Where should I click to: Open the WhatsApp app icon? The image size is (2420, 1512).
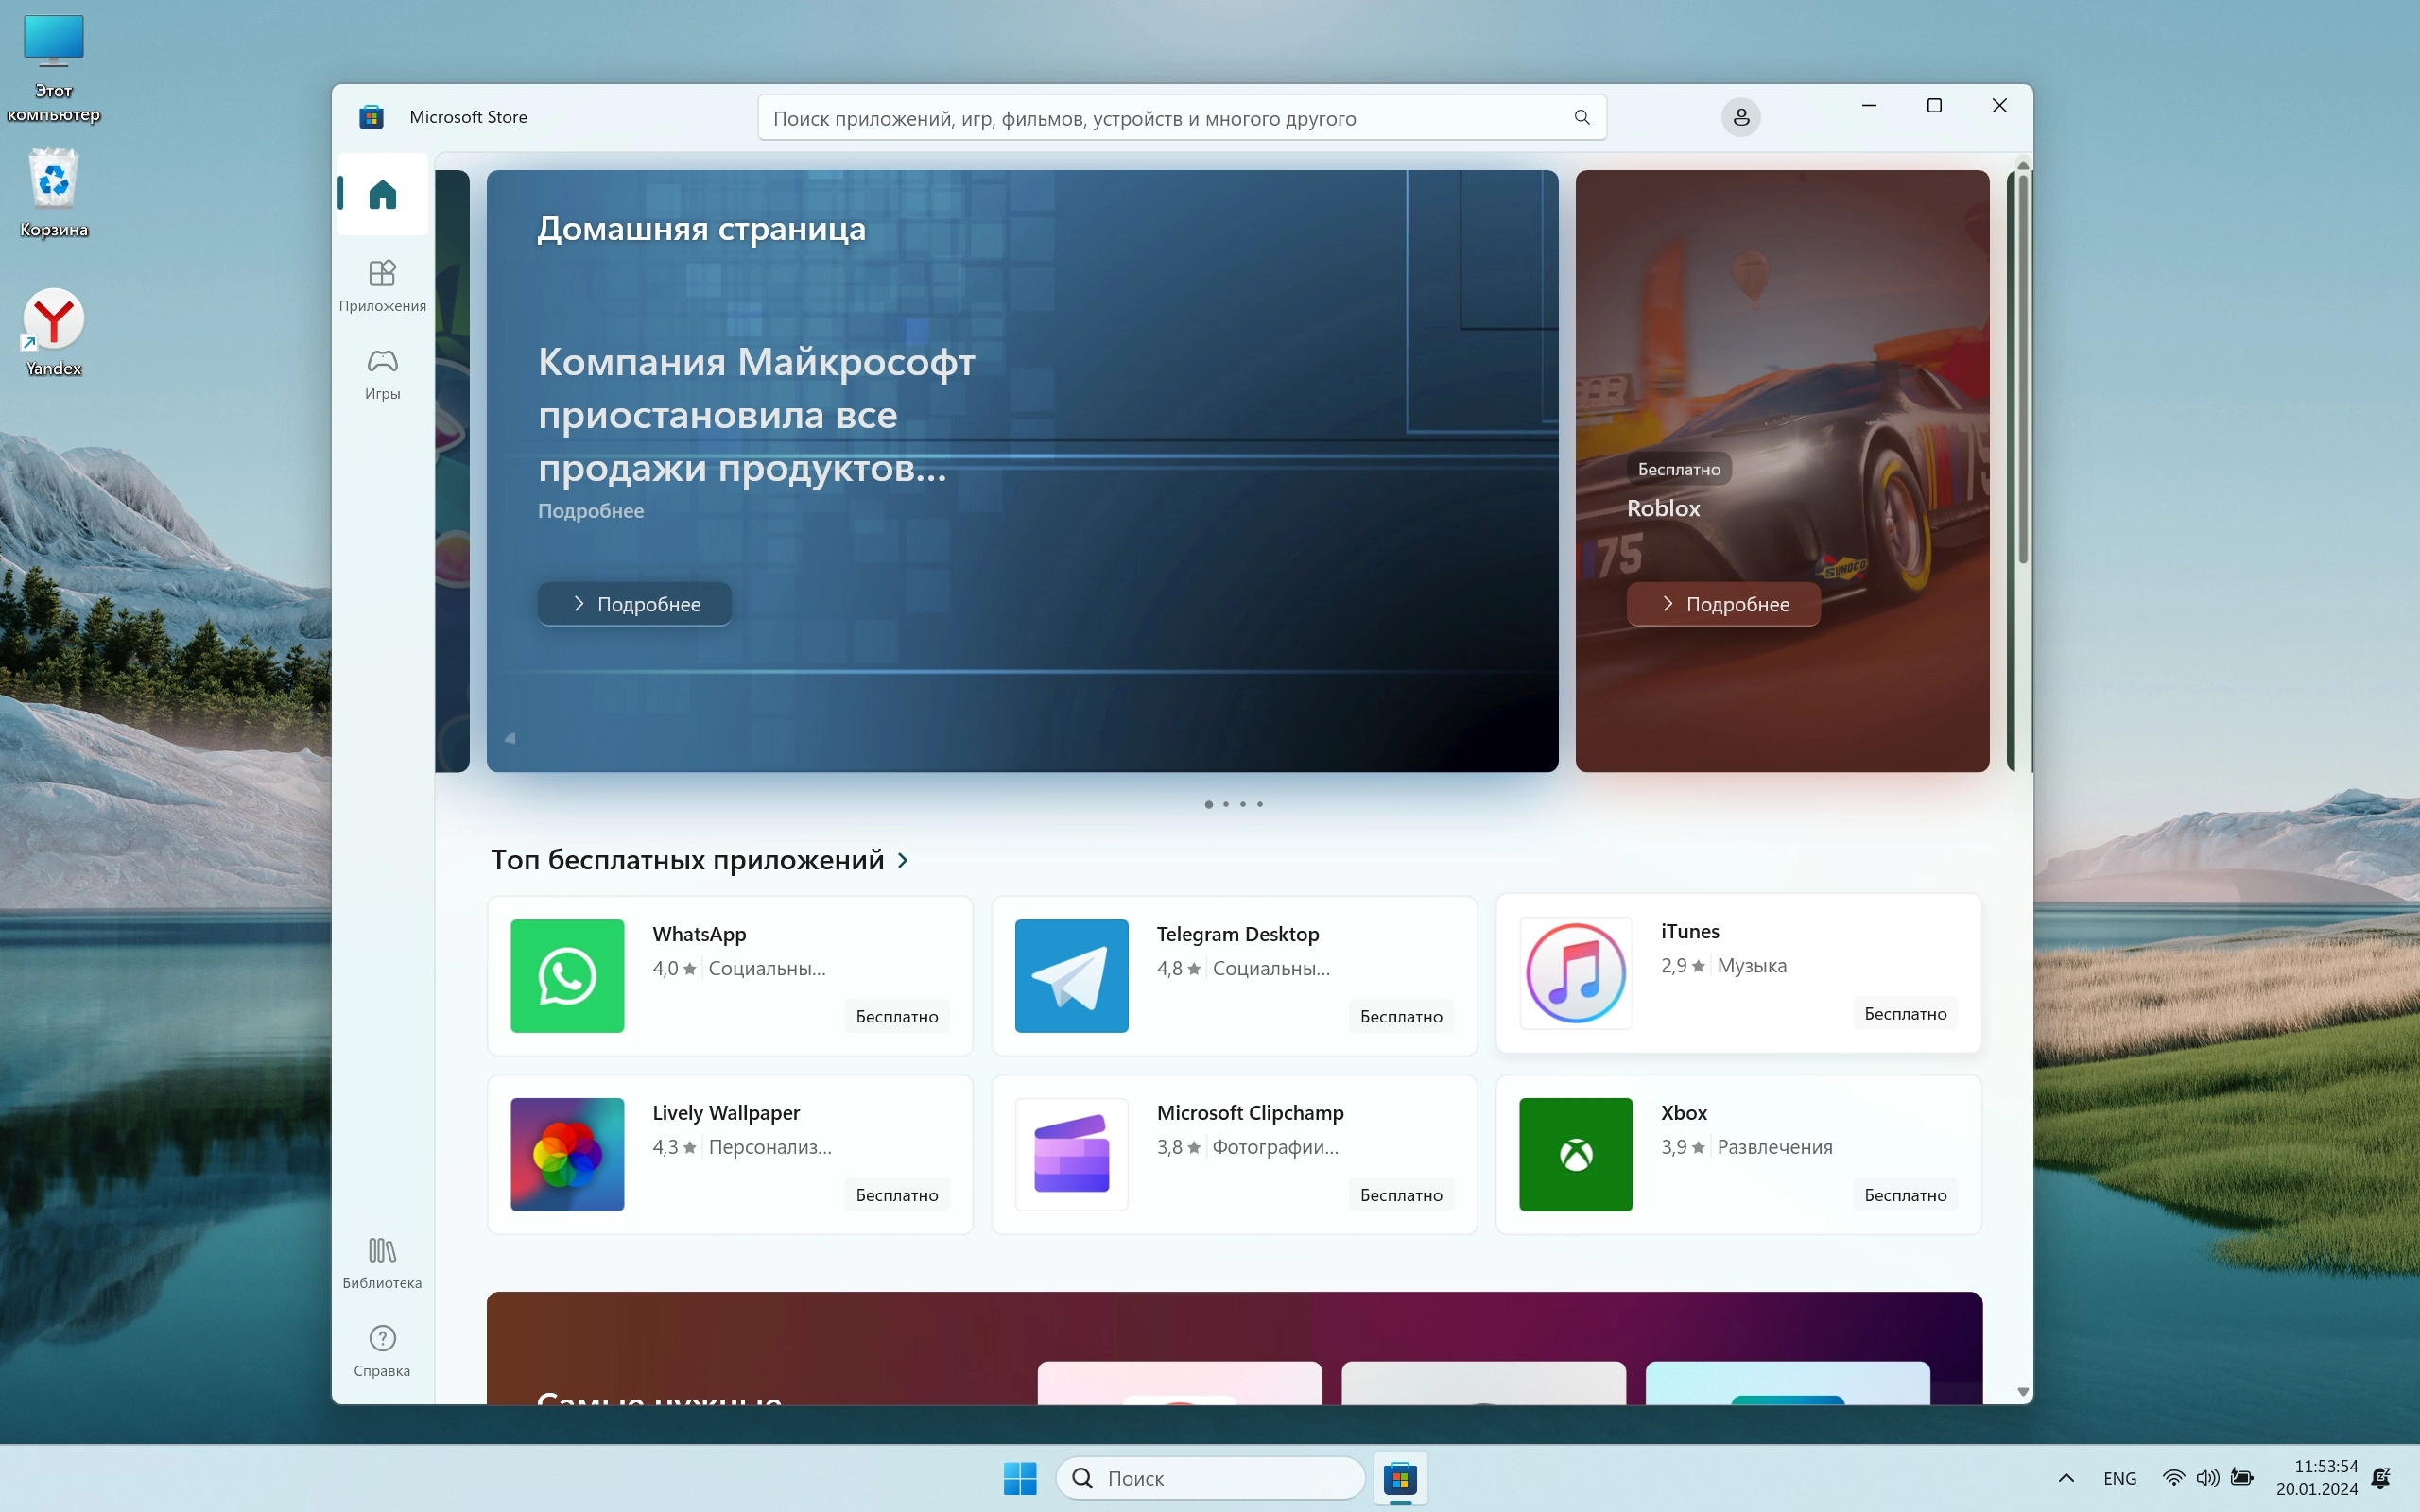pos(567,975)
